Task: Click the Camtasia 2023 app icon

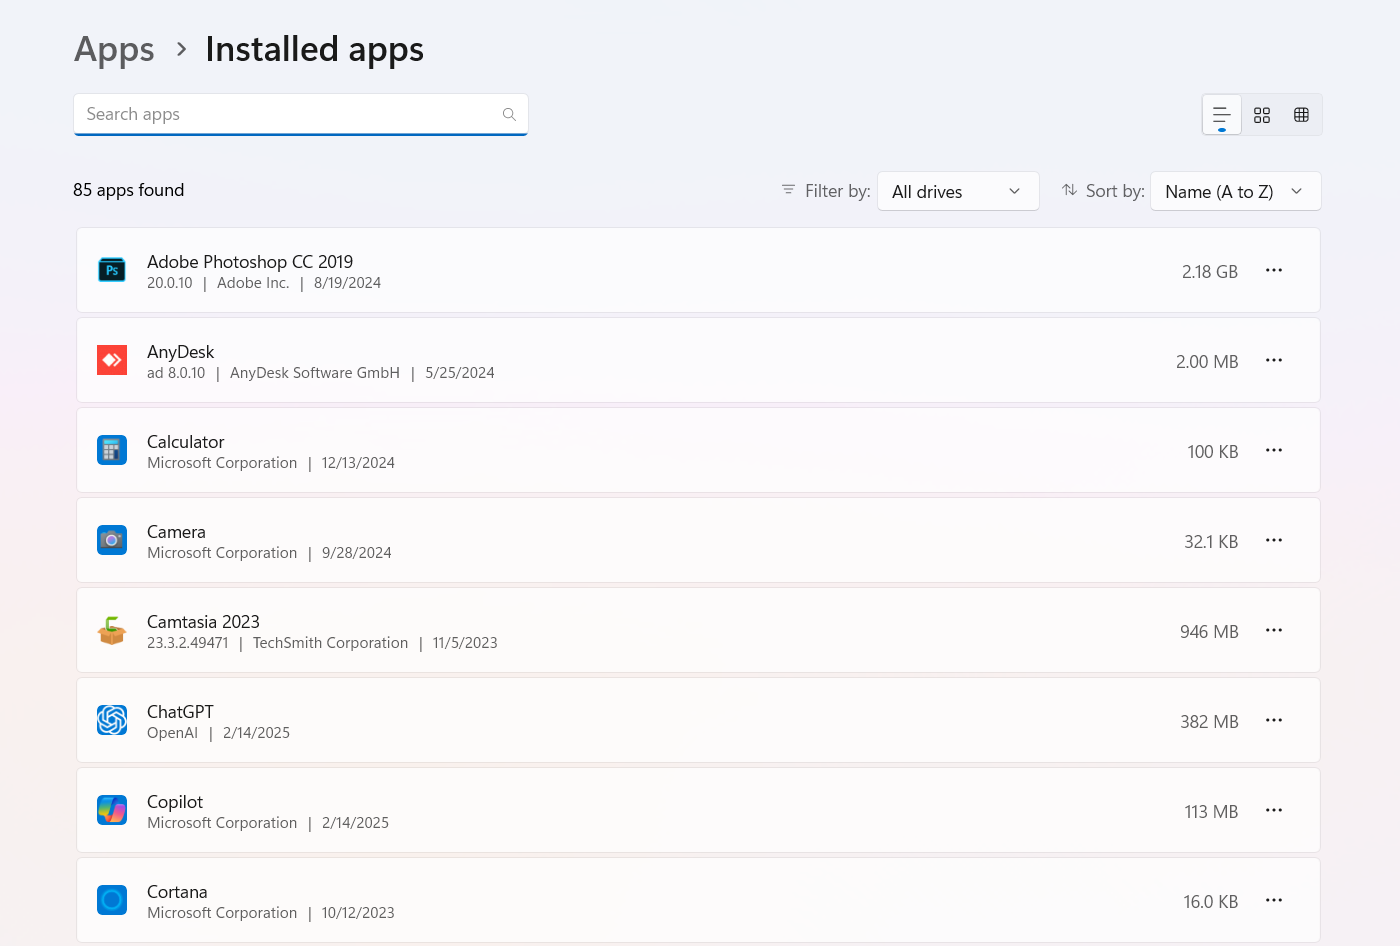Action: [x=112, y=630]
